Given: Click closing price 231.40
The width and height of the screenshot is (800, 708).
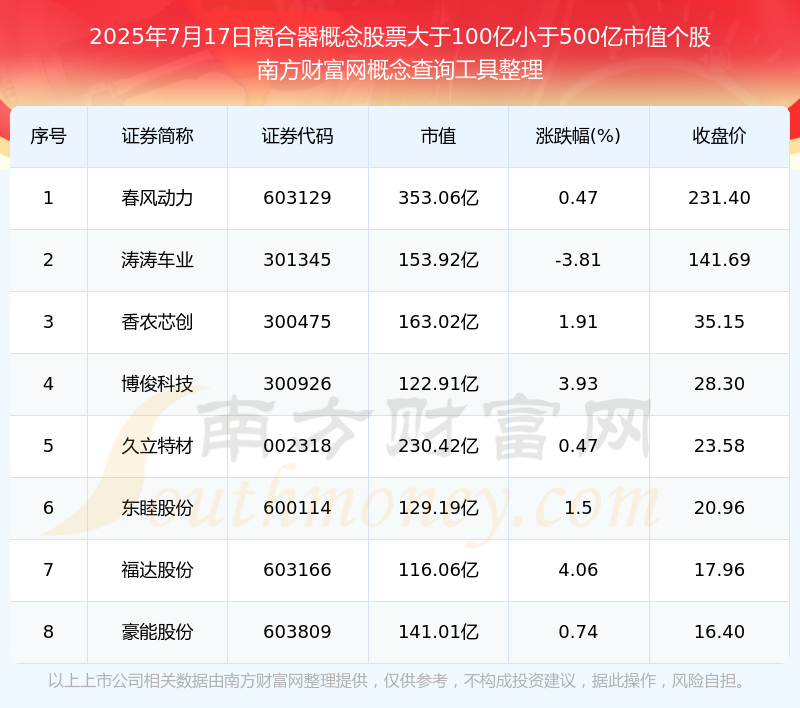Looking at the screenshot, I should 719,198.
